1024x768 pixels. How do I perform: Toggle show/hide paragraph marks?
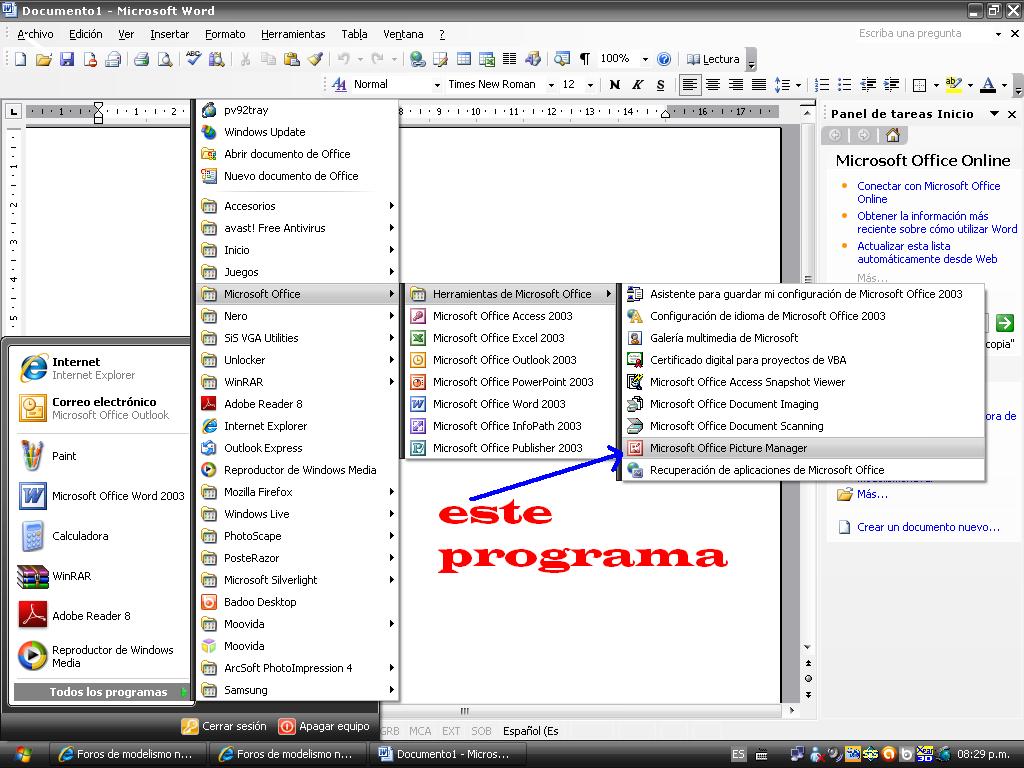point(584,59)
